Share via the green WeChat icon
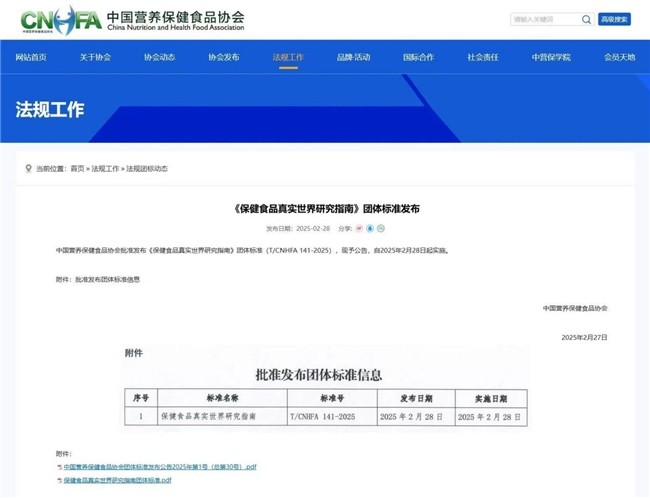 [x=381, y=228]
